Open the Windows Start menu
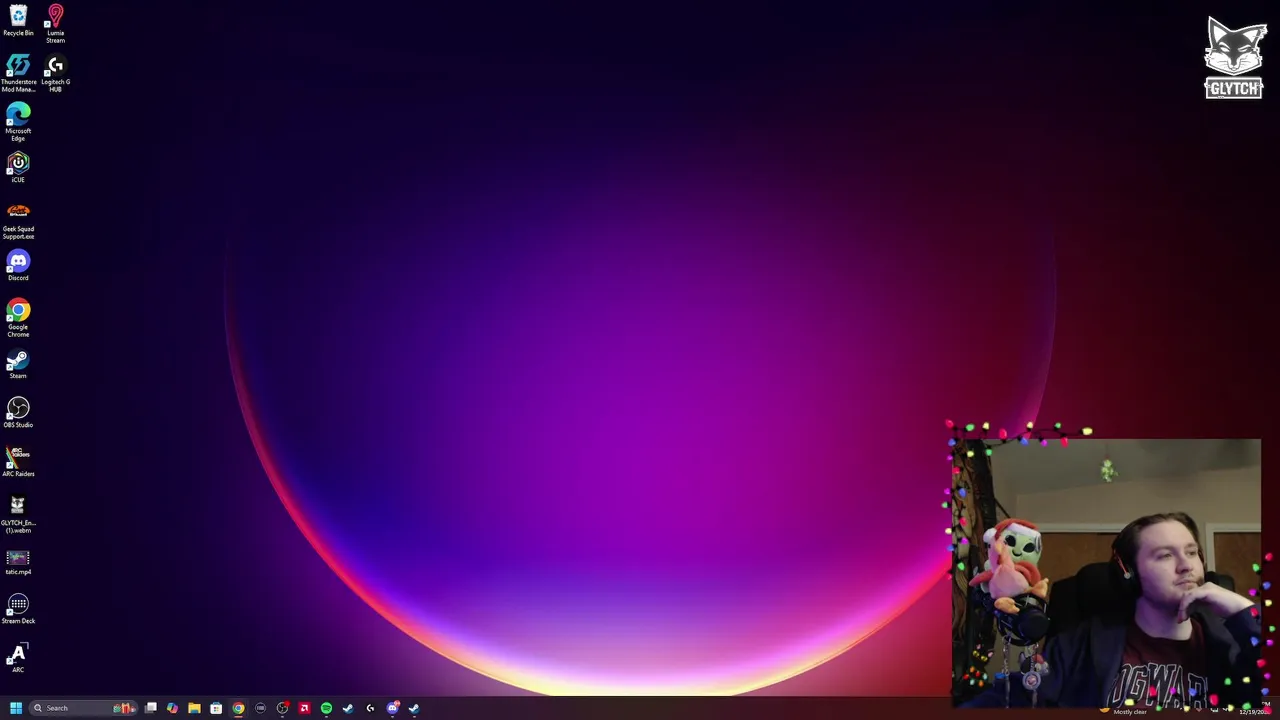Screen dimensions: 1280x720 [x=16, y=708]
